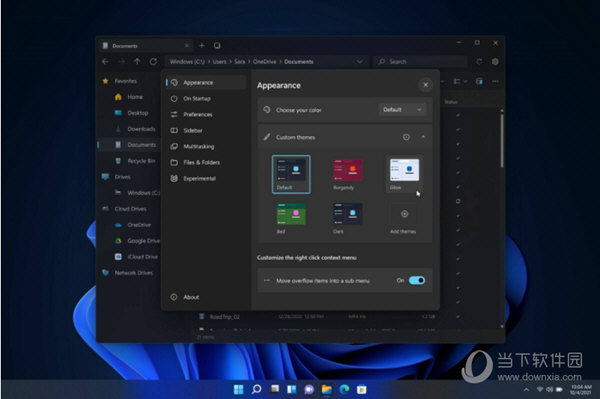Open the About settings page

[x=206, y=297]
